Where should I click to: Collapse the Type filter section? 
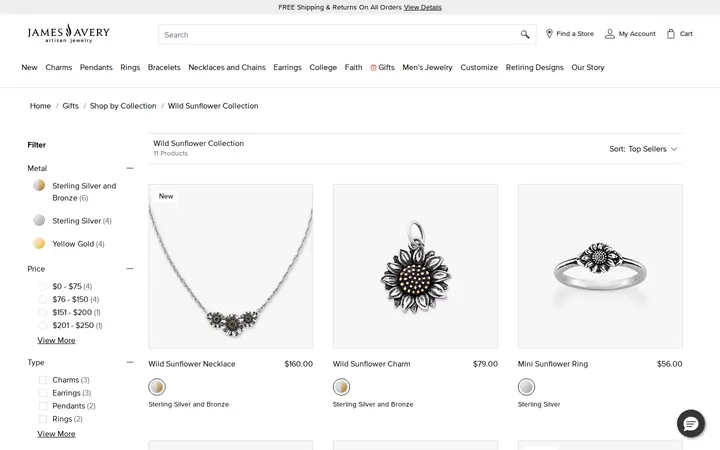coord(130,362)
